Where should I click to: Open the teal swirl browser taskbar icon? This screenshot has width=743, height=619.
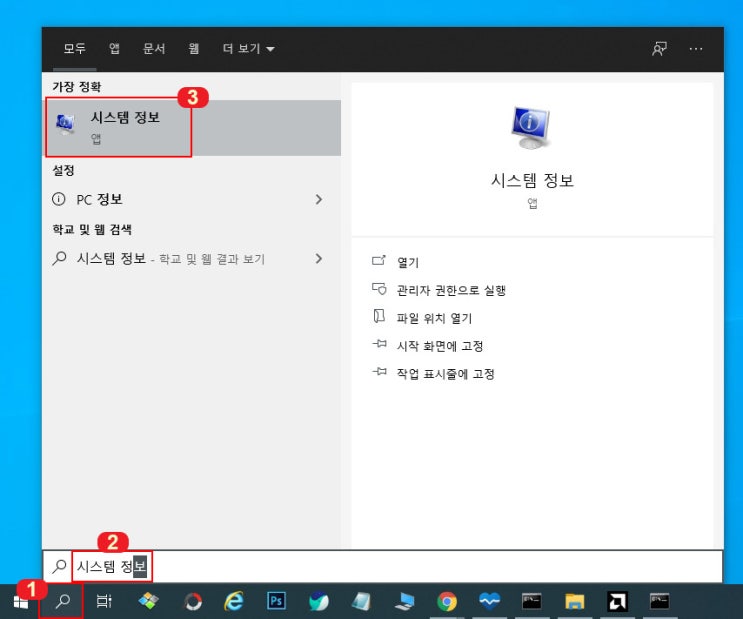point(319,601)
